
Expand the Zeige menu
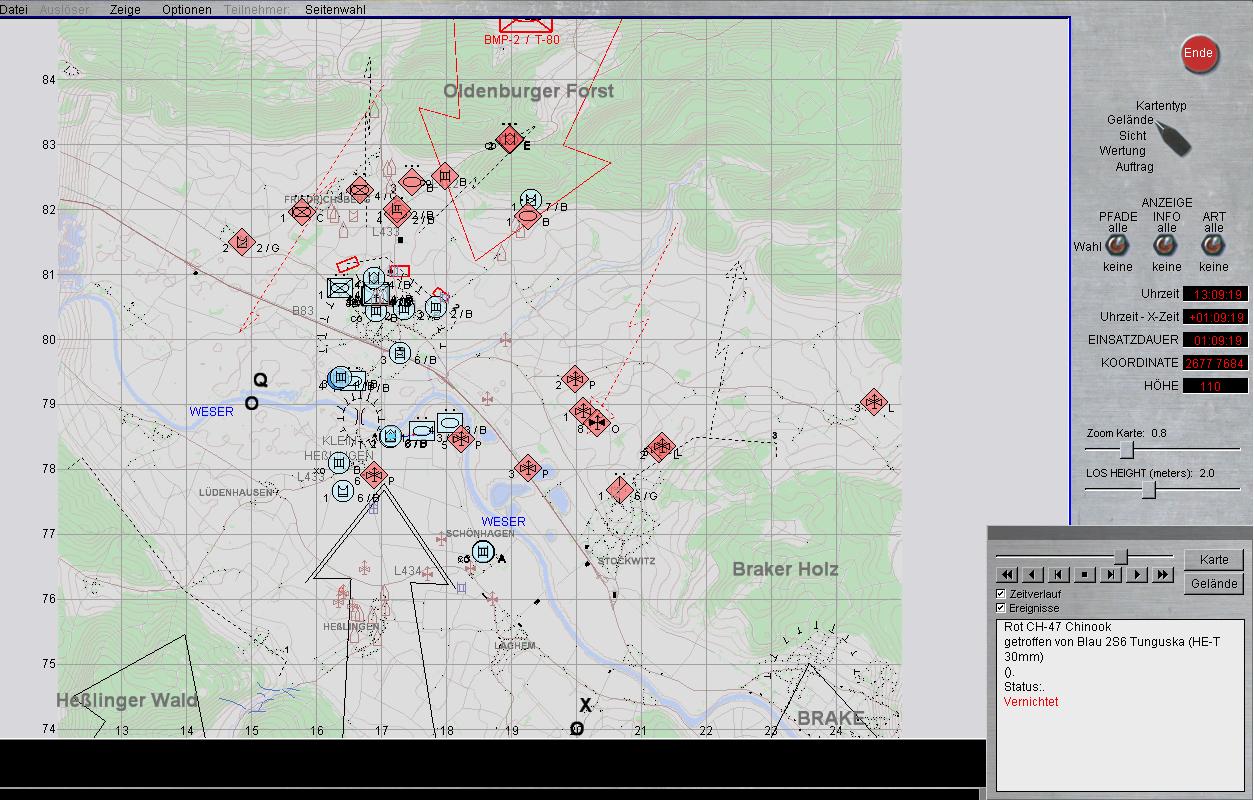pos(125,9)
